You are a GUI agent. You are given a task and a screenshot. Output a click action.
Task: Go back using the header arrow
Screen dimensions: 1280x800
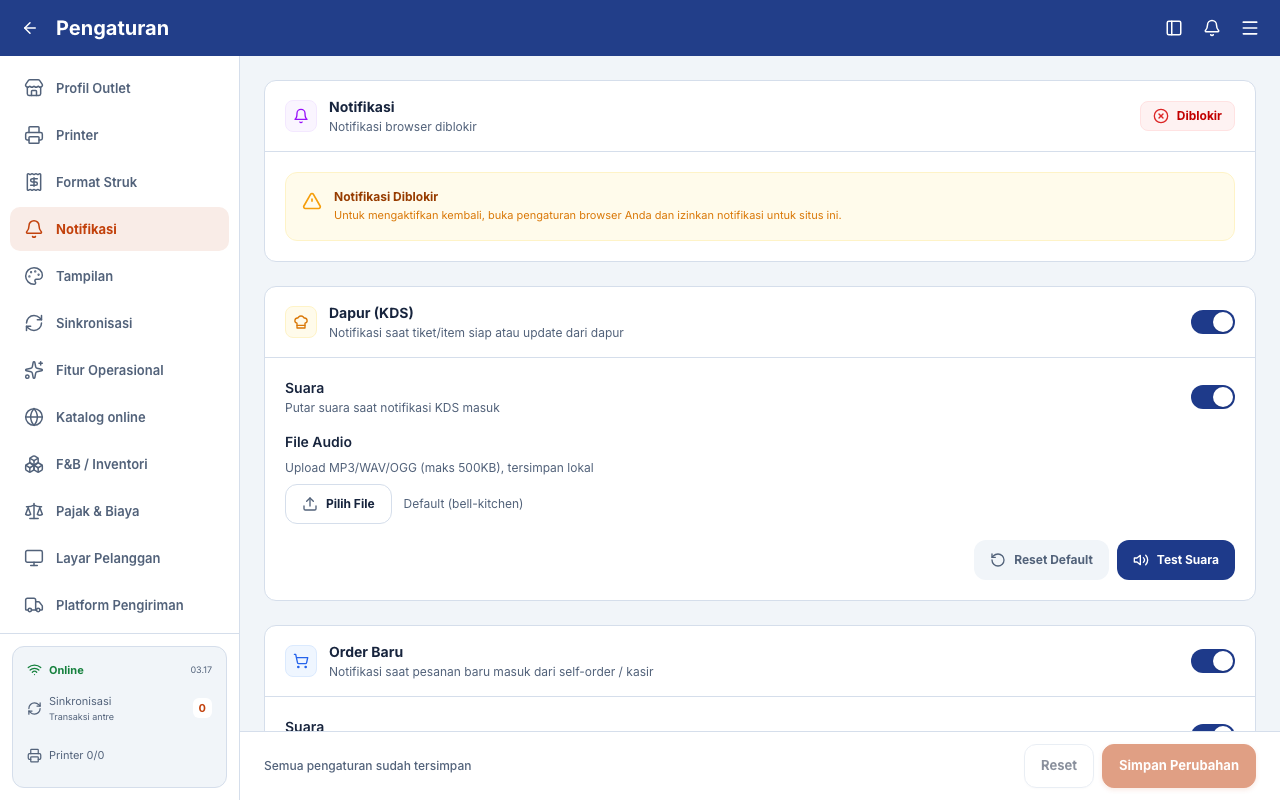(30, 28)
